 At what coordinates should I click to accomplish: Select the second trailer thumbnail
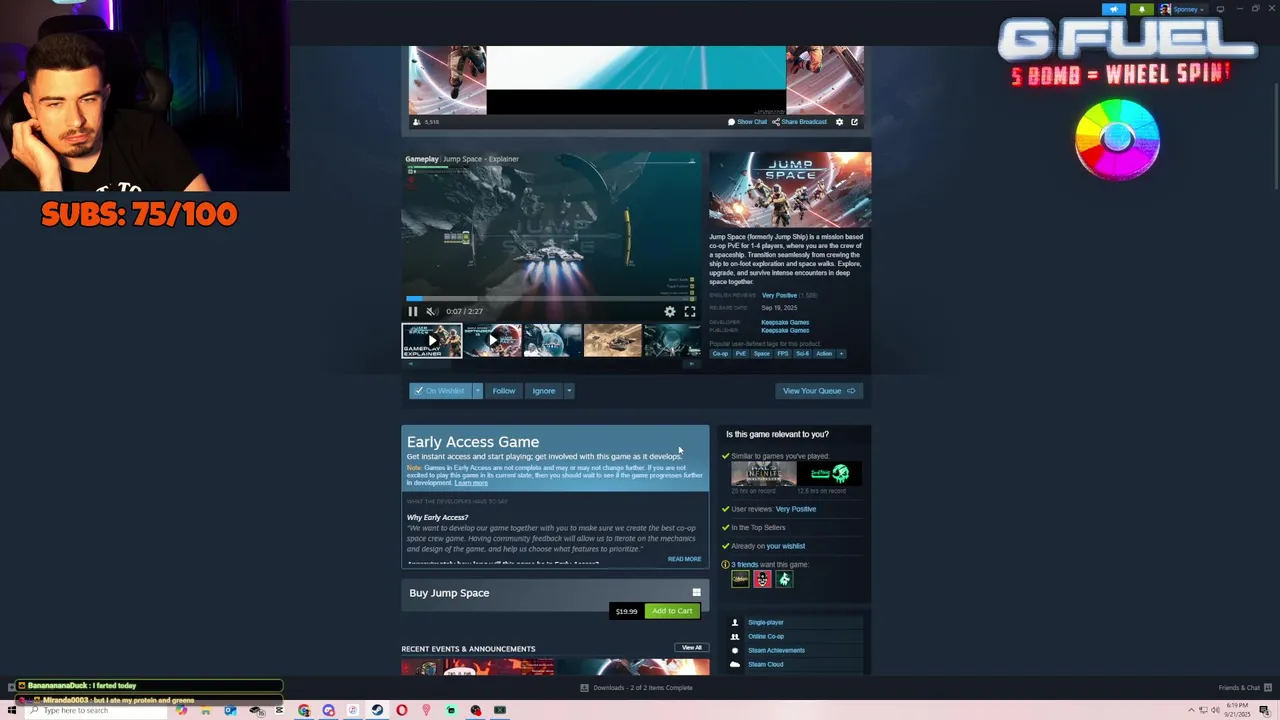click(x=492, y=340)
